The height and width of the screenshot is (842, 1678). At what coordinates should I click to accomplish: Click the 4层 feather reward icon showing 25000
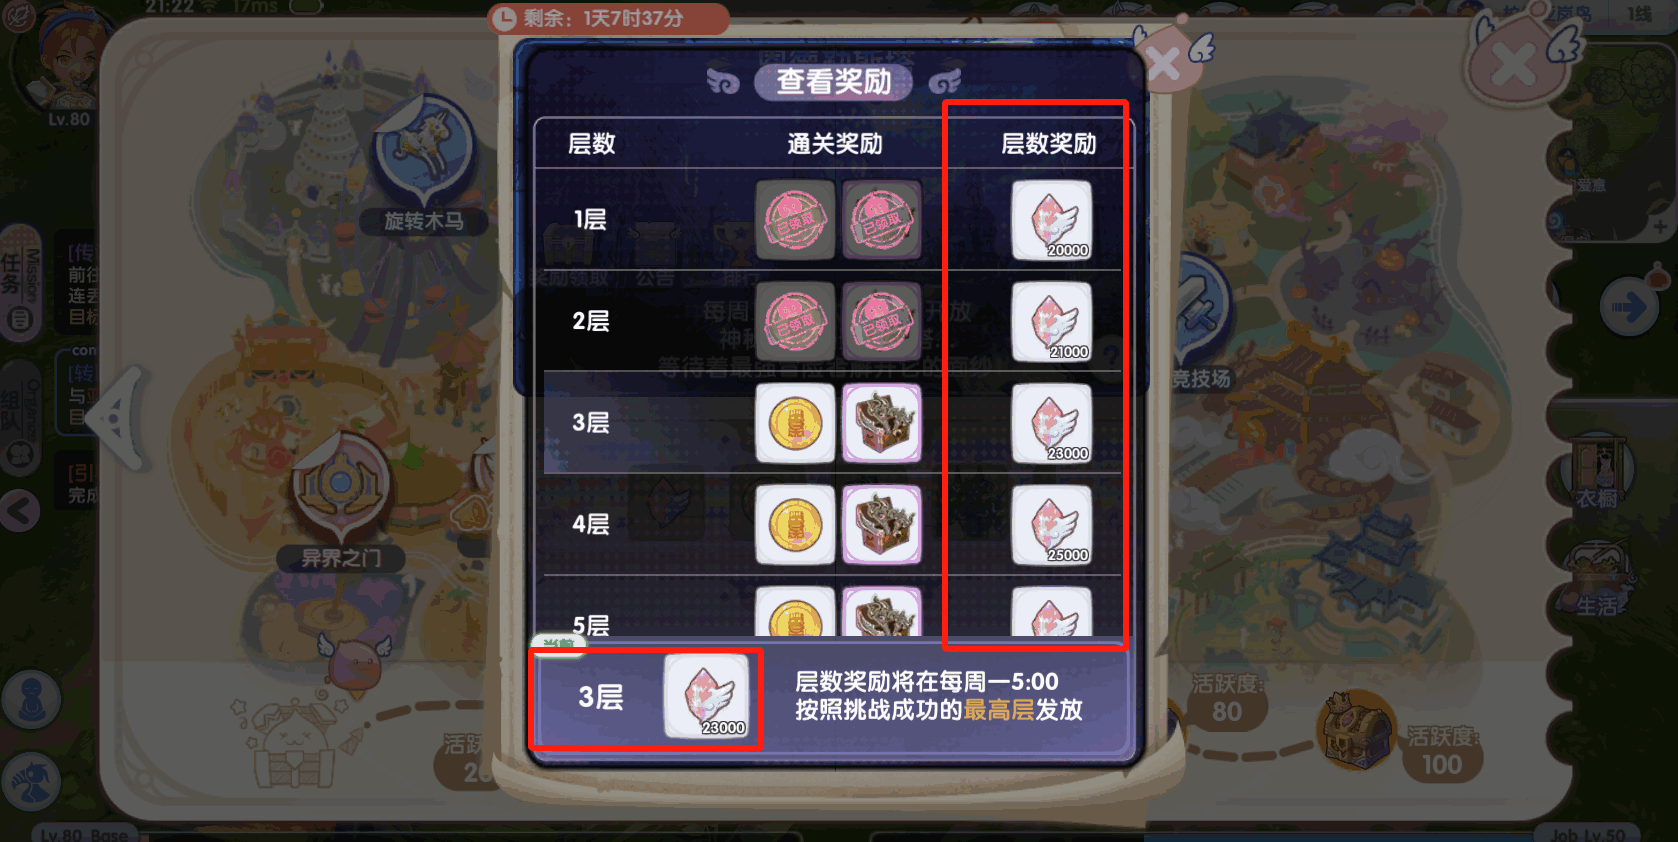1051,525
